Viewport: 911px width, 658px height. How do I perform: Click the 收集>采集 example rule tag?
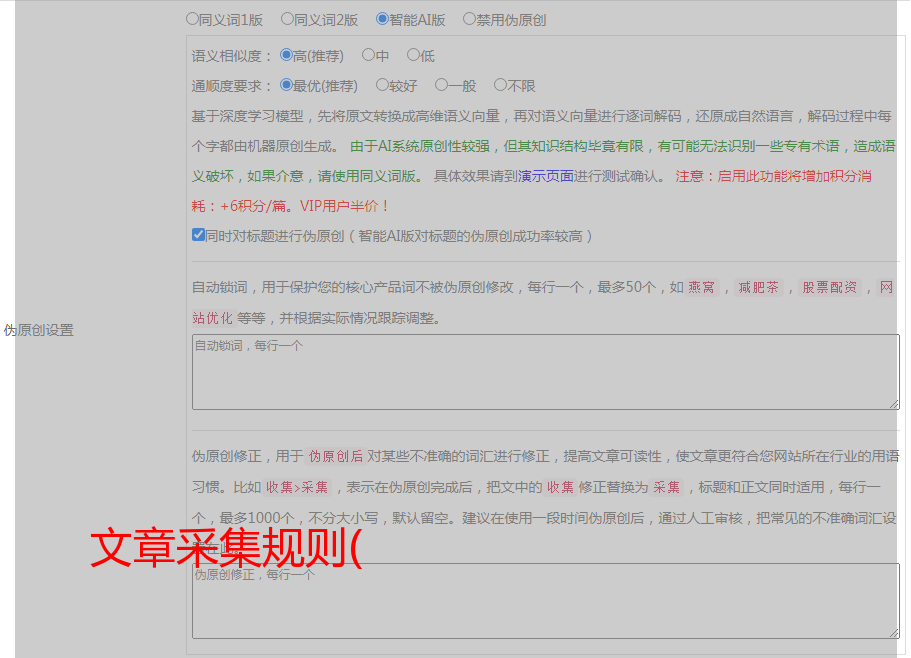coord(297,487)
